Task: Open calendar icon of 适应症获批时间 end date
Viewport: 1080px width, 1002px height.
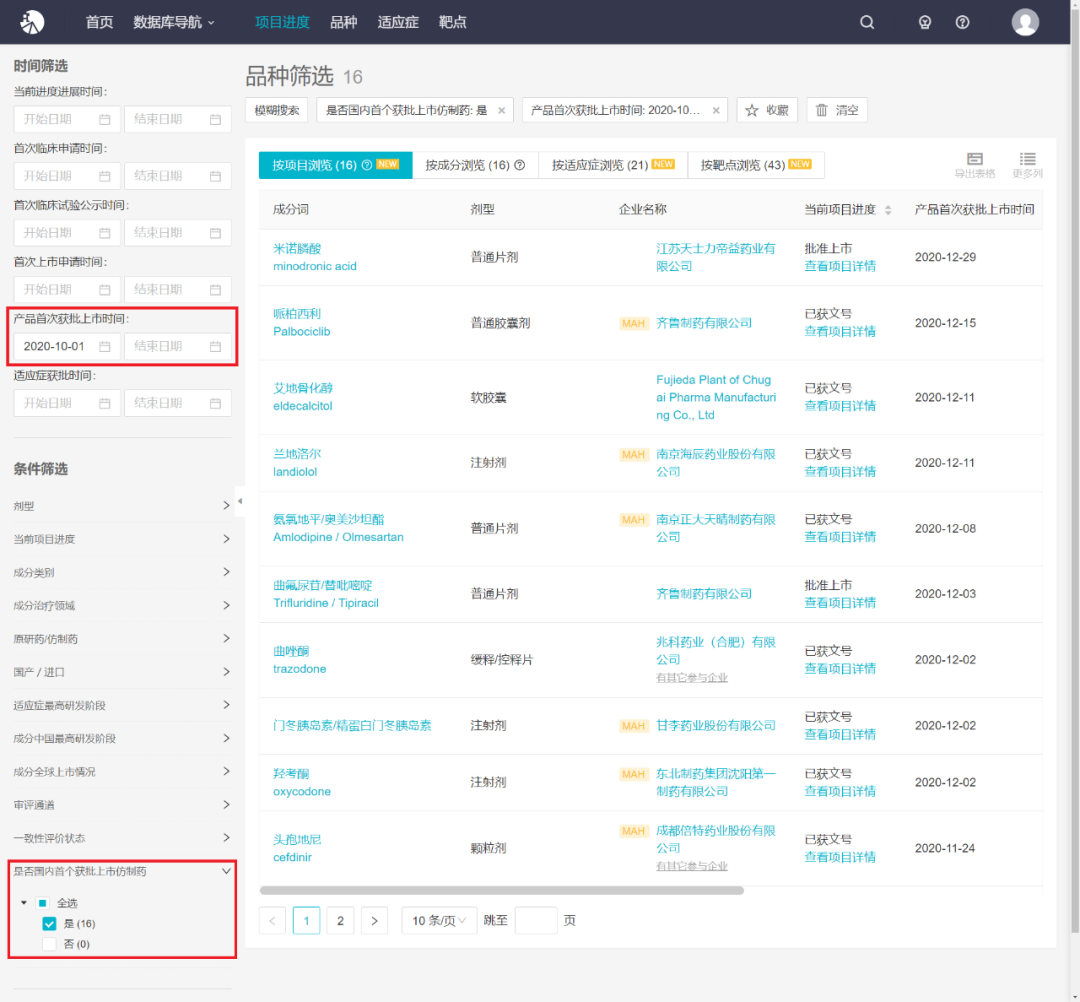Action: 216,403
